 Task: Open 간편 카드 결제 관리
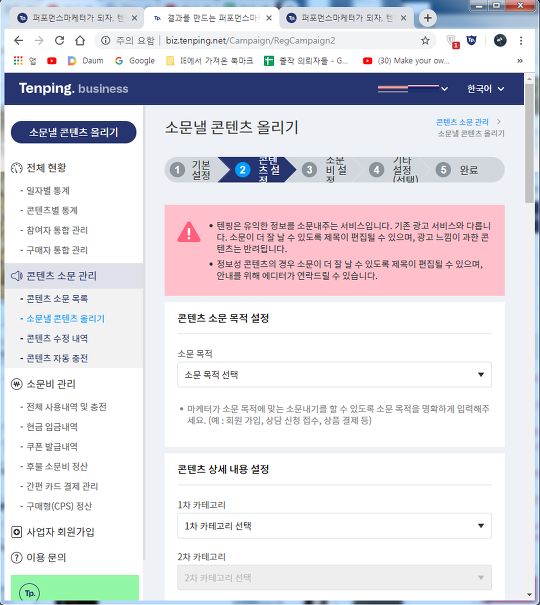[62, 487]
